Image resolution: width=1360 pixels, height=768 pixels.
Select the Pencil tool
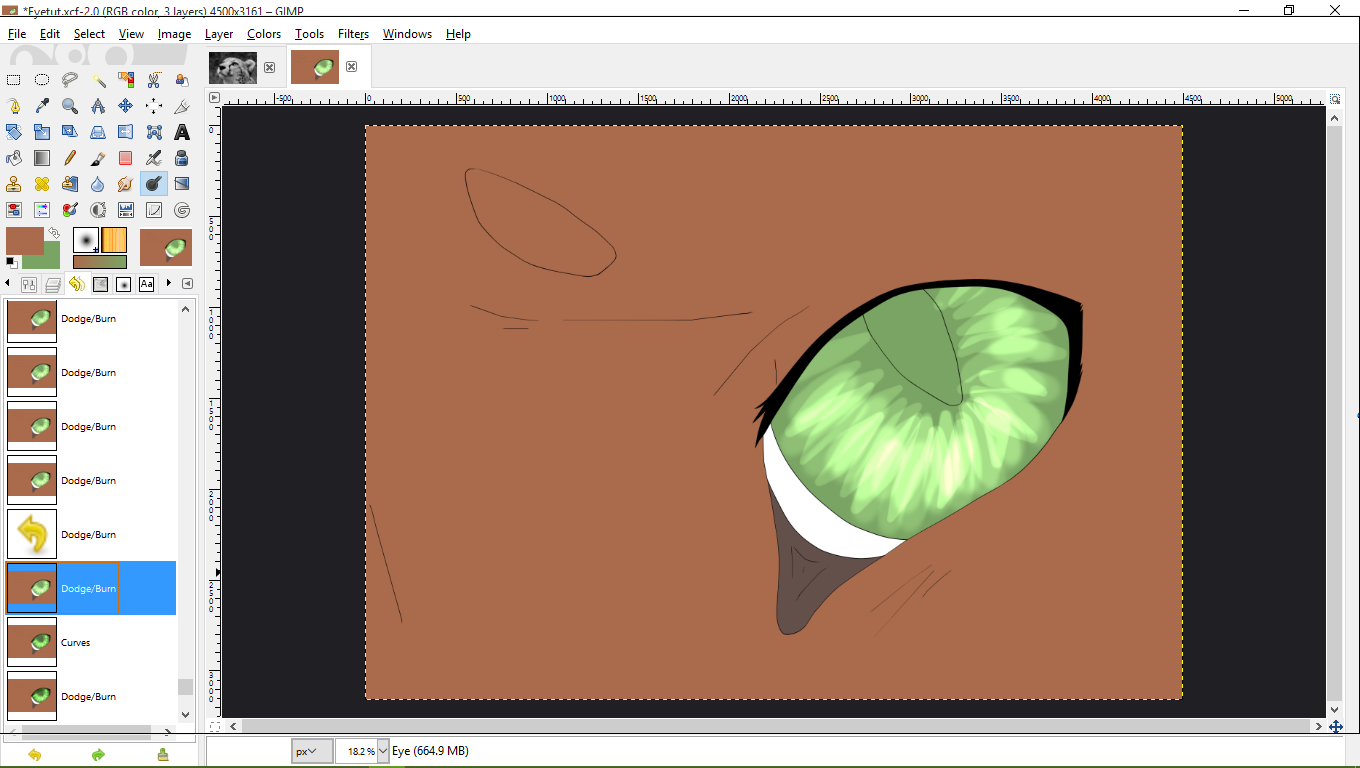pyautogui.click(x=70, y=158)
